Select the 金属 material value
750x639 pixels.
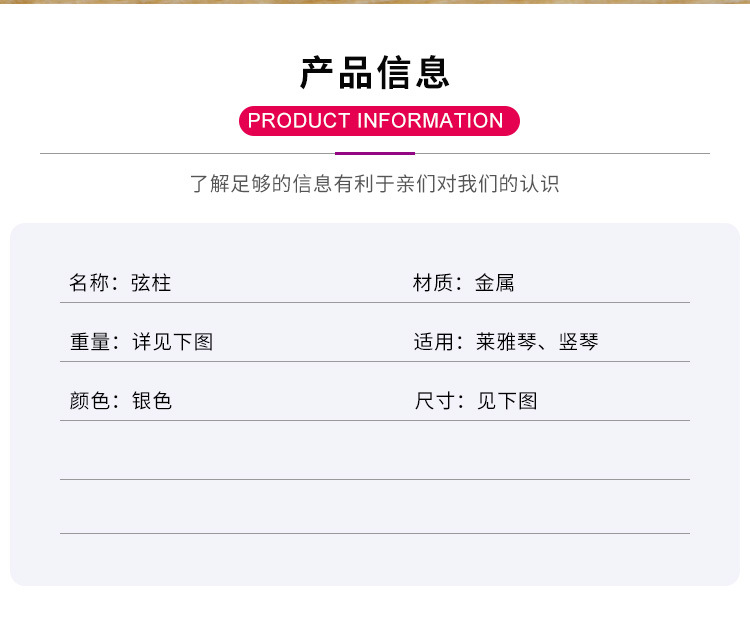pyautogui.click(x=495, y=283)
